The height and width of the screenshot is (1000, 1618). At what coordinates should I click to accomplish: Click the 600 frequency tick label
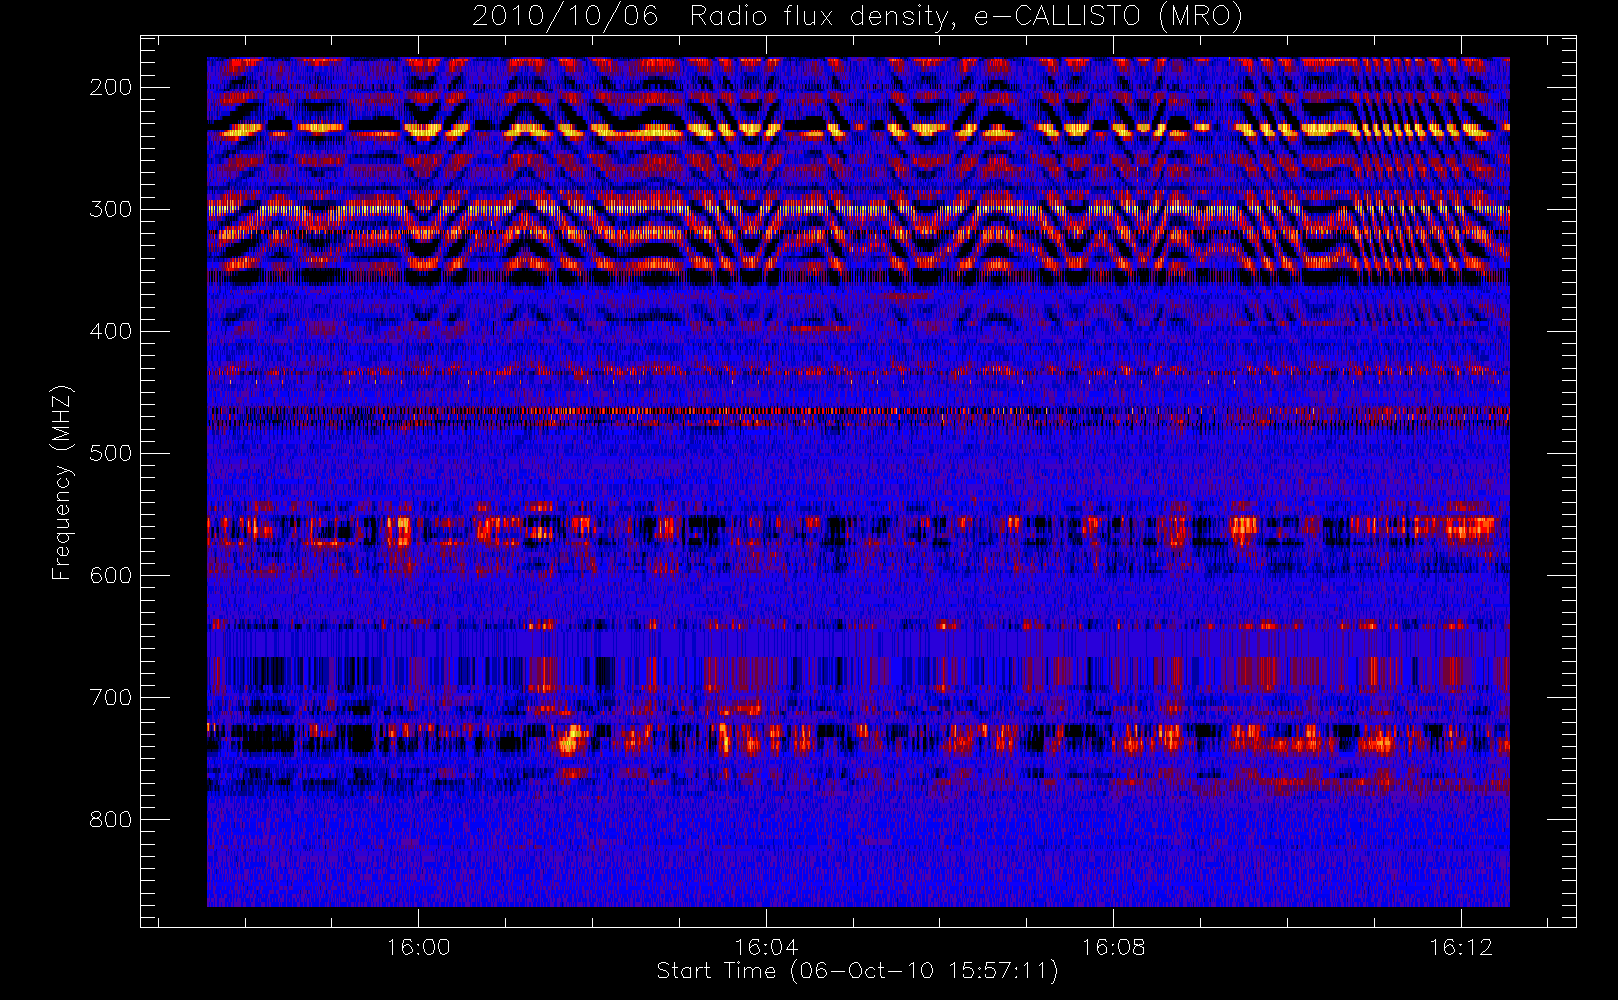110,575
